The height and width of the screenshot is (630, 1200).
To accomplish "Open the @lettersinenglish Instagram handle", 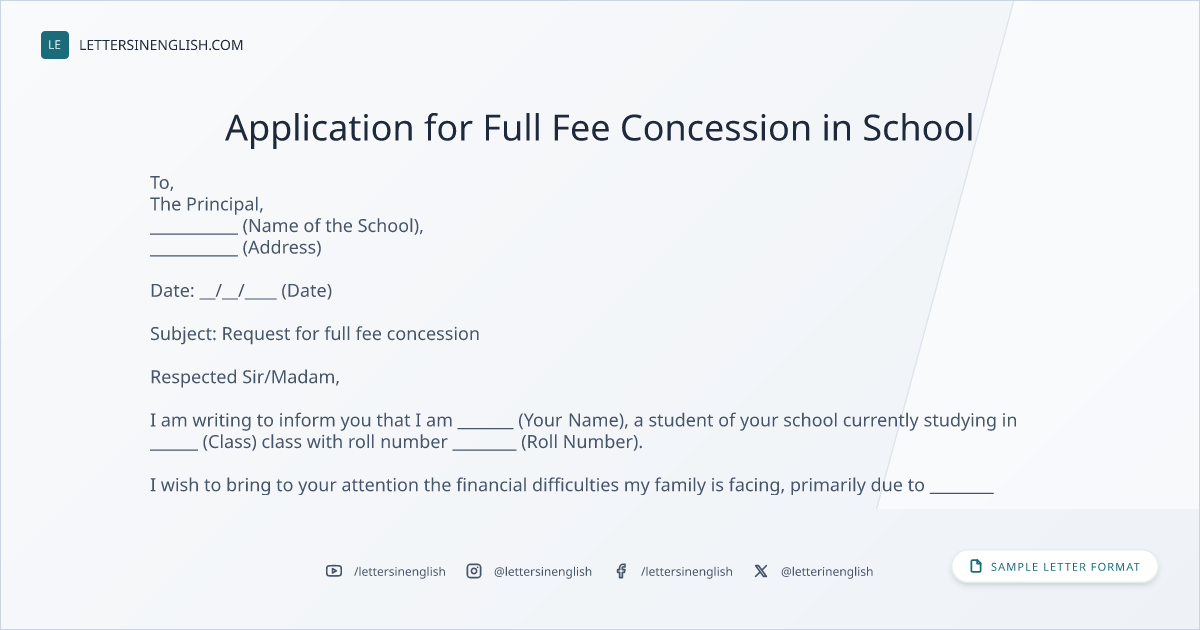I will pyautogui.click(x=543, y=571).
